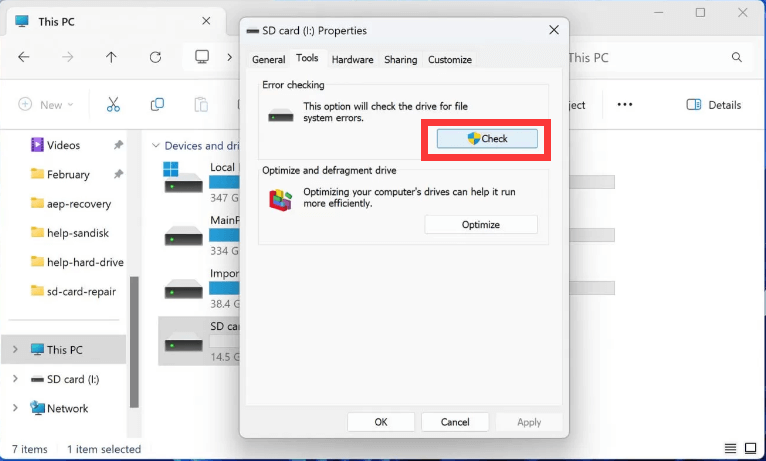This screenshot has width=766, height=461.
Task: Click the Copy icon in toolbar
Action: coord(157,105)
